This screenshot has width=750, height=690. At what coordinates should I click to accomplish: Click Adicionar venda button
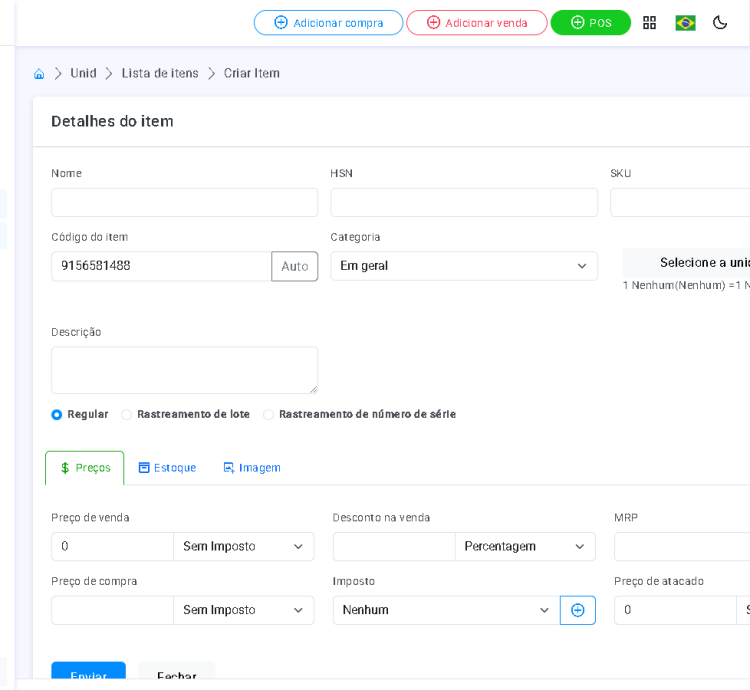(x=476, y=23)
